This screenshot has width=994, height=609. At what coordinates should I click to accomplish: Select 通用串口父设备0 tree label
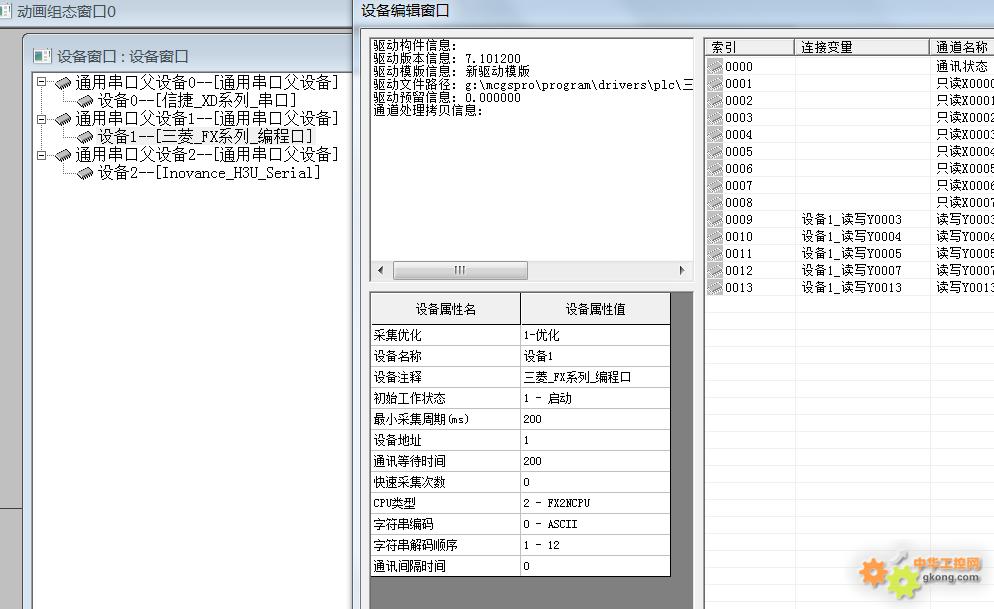(x=207, y=82)
